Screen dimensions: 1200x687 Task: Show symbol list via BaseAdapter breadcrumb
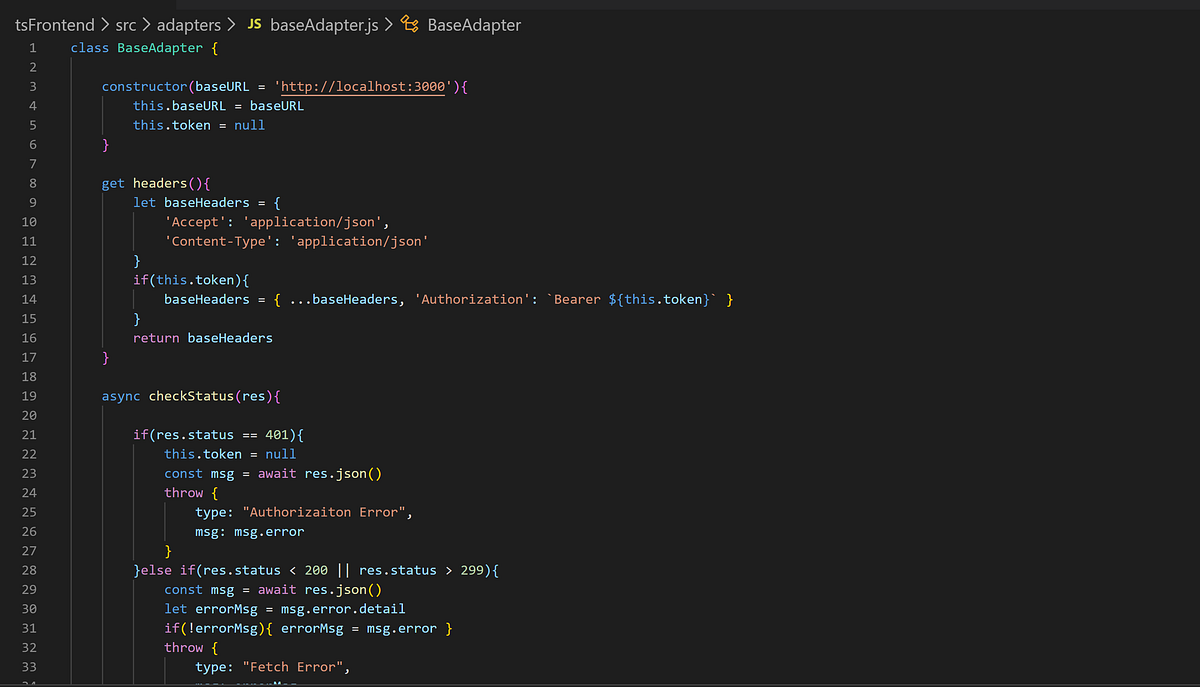click(474, 25)
